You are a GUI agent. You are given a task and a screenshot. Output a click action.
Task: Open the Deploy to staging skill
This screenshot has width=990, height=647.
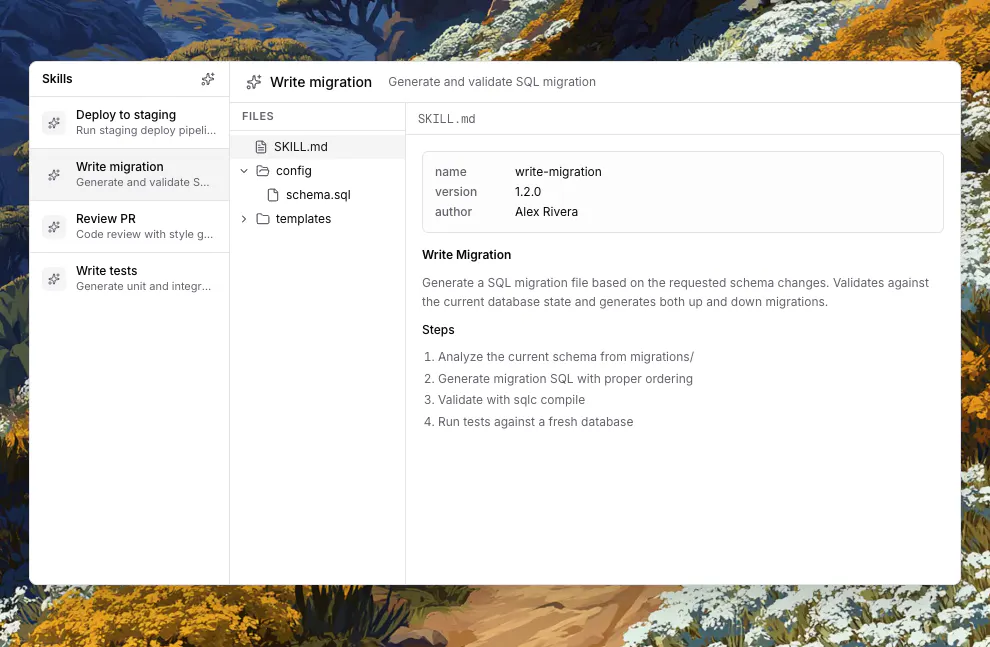(x=129, y=122)
